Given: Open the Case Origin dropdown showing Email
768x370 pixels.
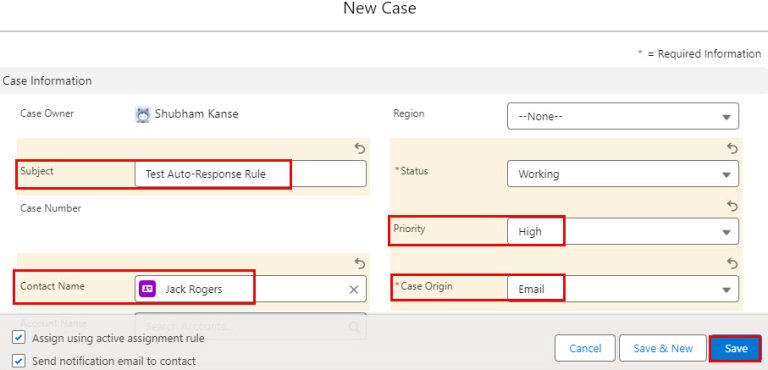Looking at the screenshot, I should 623,289.
